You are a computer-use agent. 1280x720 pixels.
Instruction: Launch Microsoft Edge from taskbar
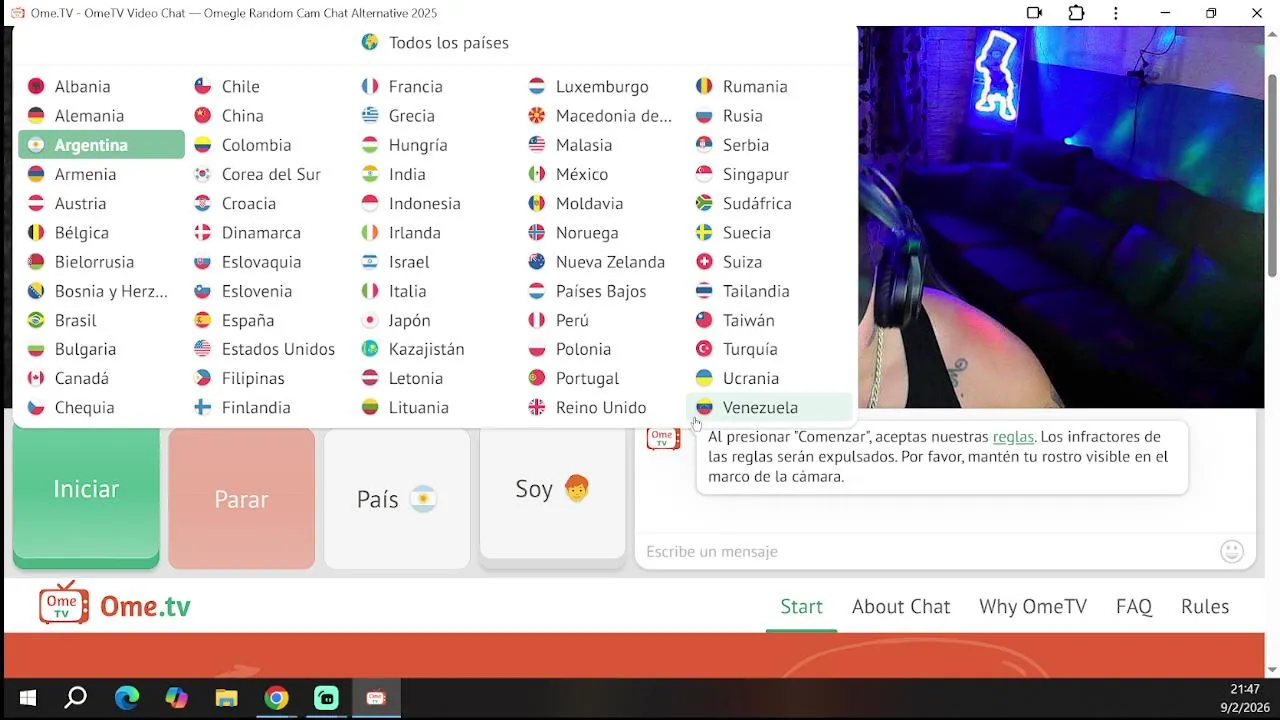pyautogui.click(x=127, y=698)
